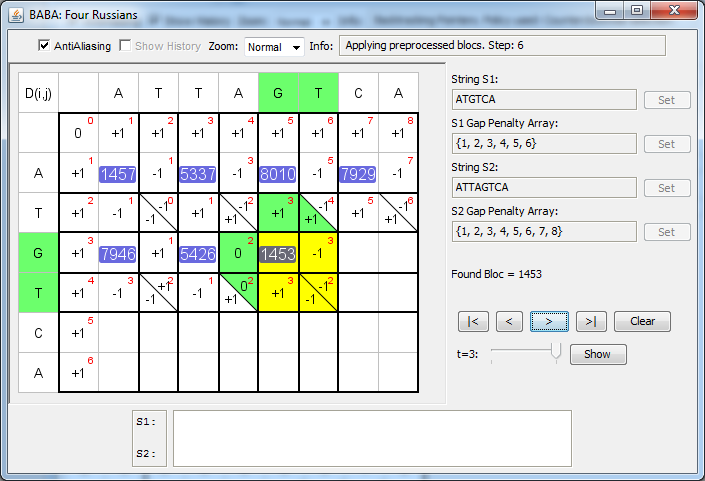Advance to next step

click(548, 321)
